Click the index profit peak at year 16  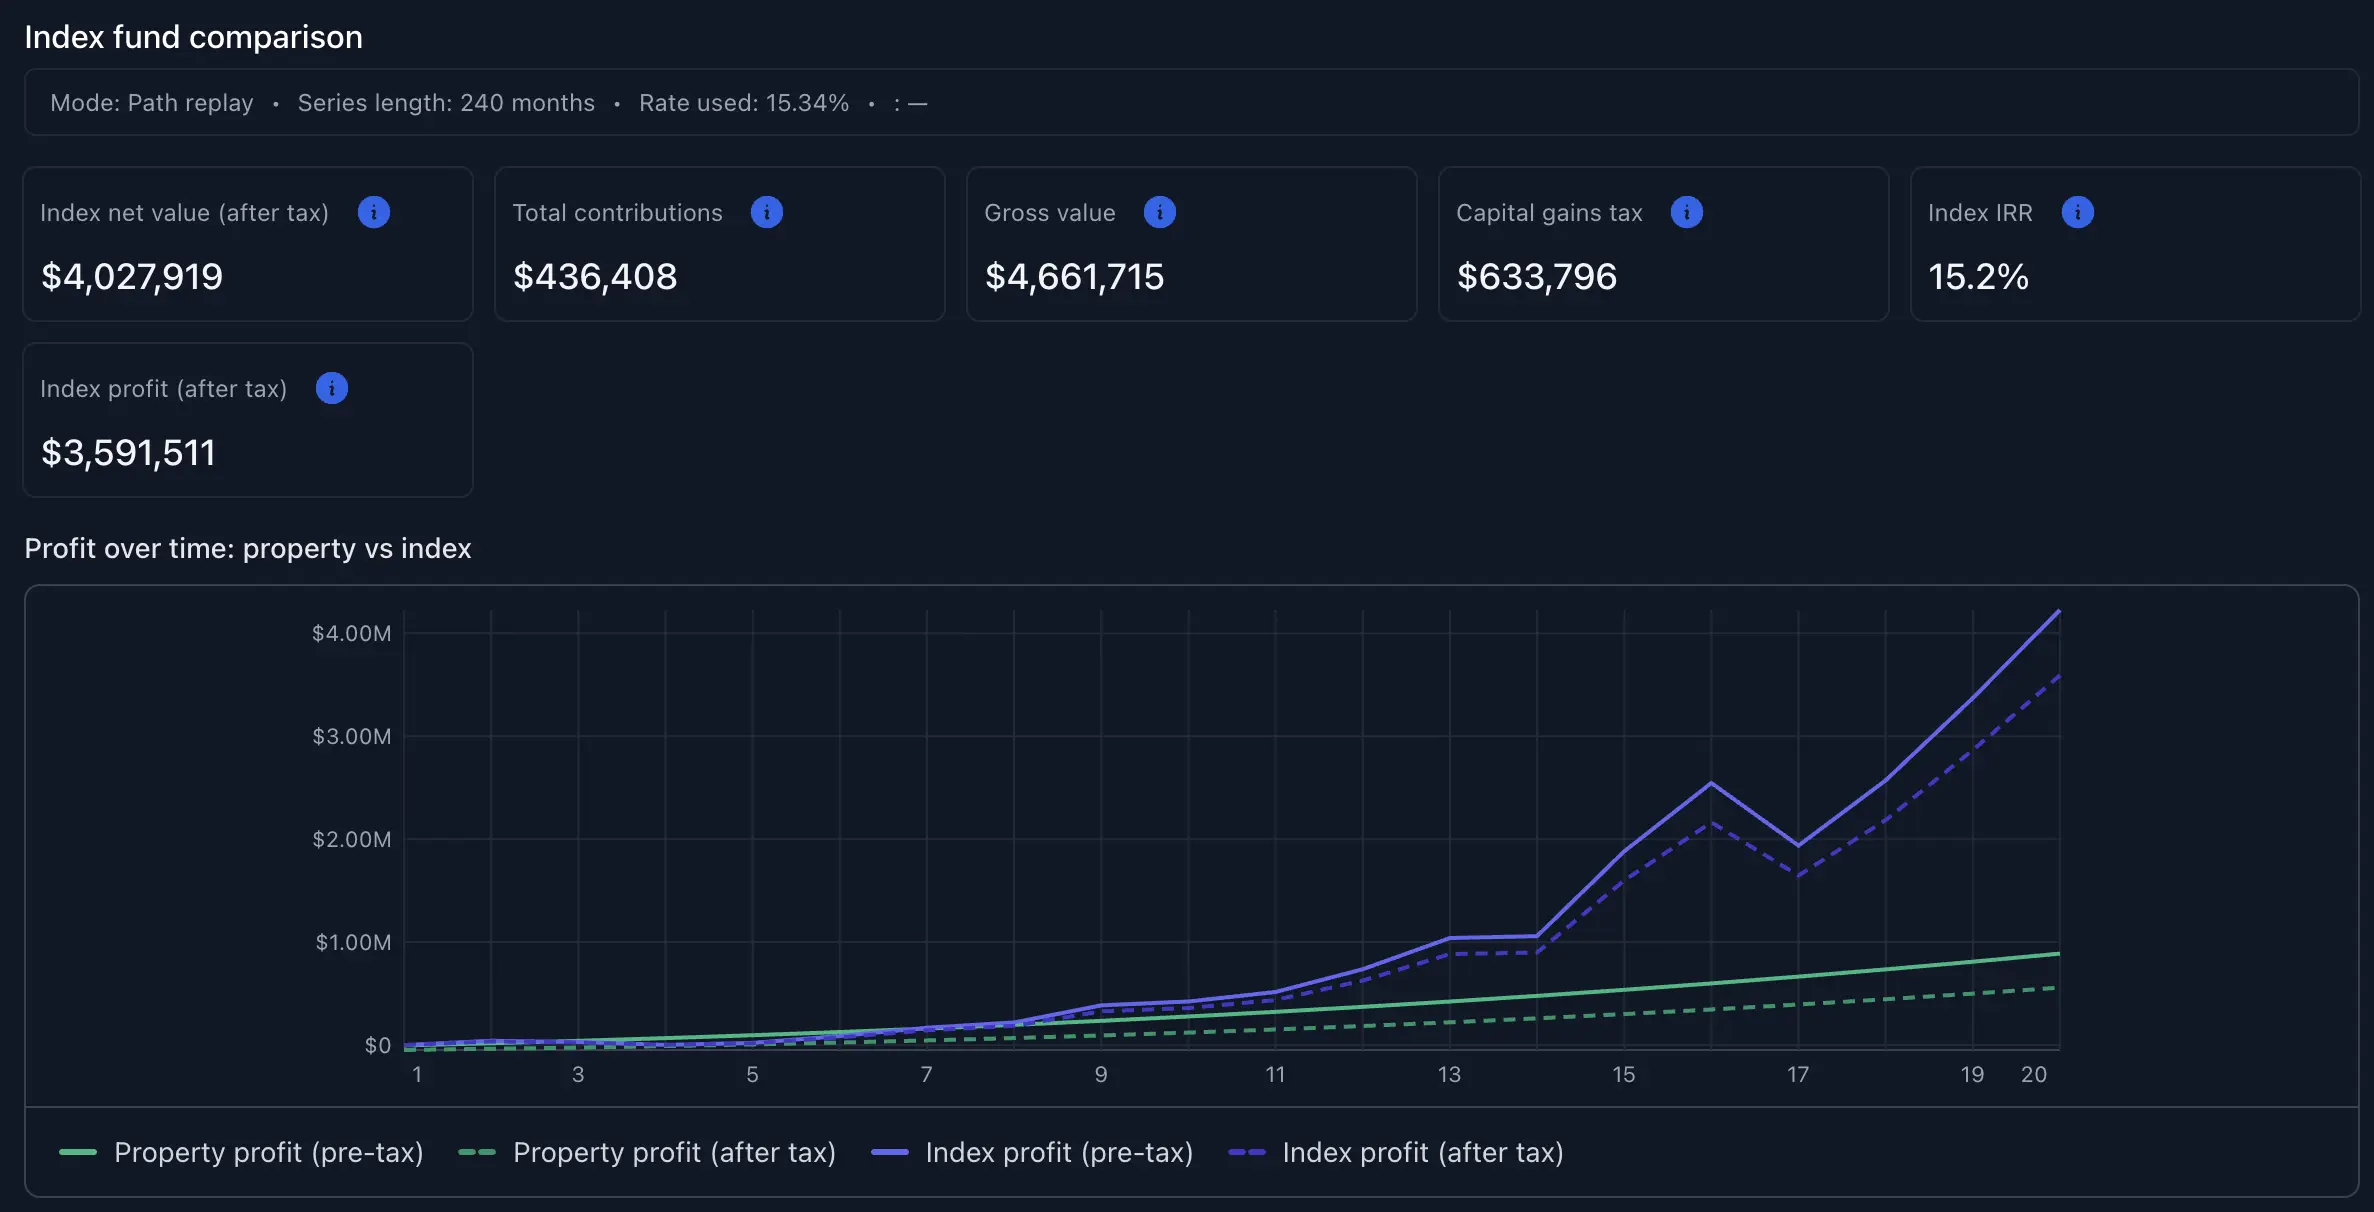point(1711,783)
